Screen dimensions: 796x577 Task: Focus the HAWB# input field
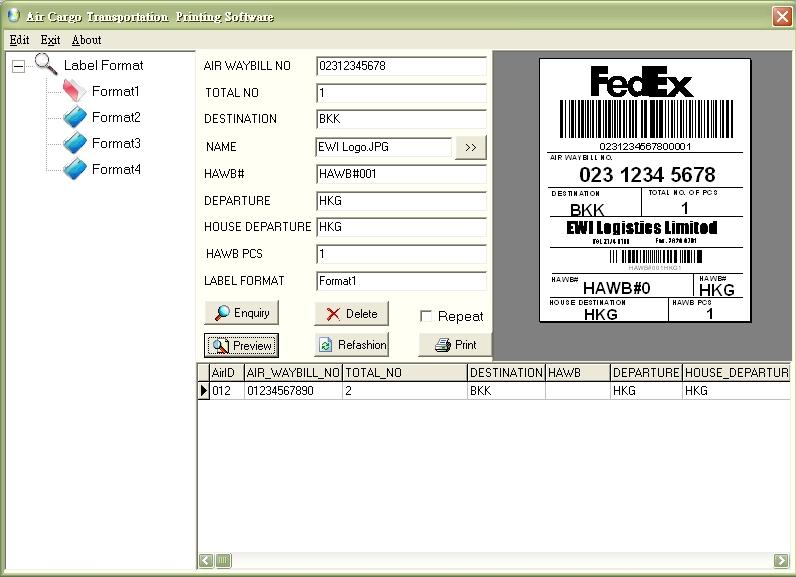pos(401,174)
